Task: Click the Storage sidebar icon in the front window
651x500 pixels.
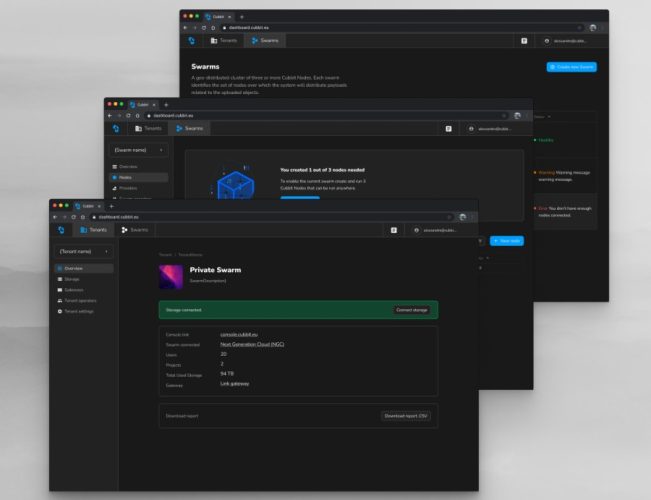Action: coord(60,279)
